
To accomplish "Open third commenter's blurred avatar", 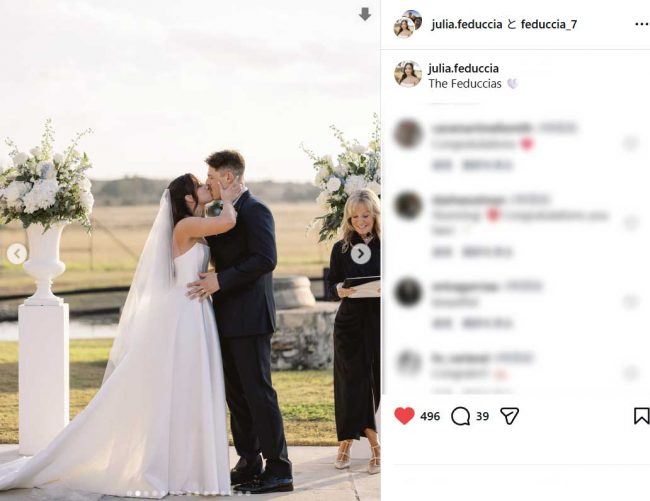I will pos(408,292).
